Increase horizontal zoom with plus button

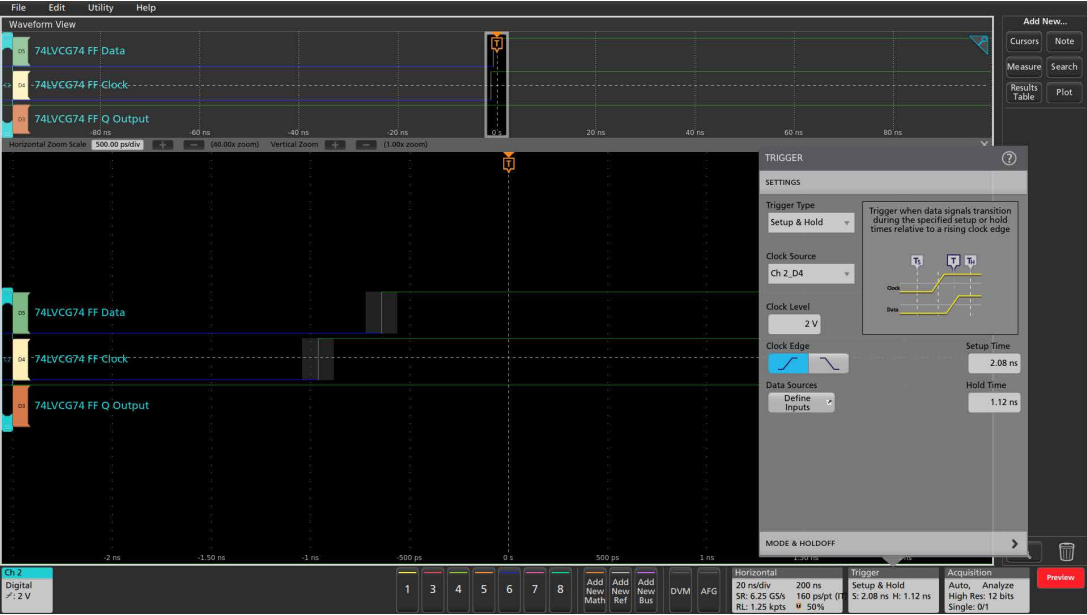pyautogui.click(x=163, y=144)
